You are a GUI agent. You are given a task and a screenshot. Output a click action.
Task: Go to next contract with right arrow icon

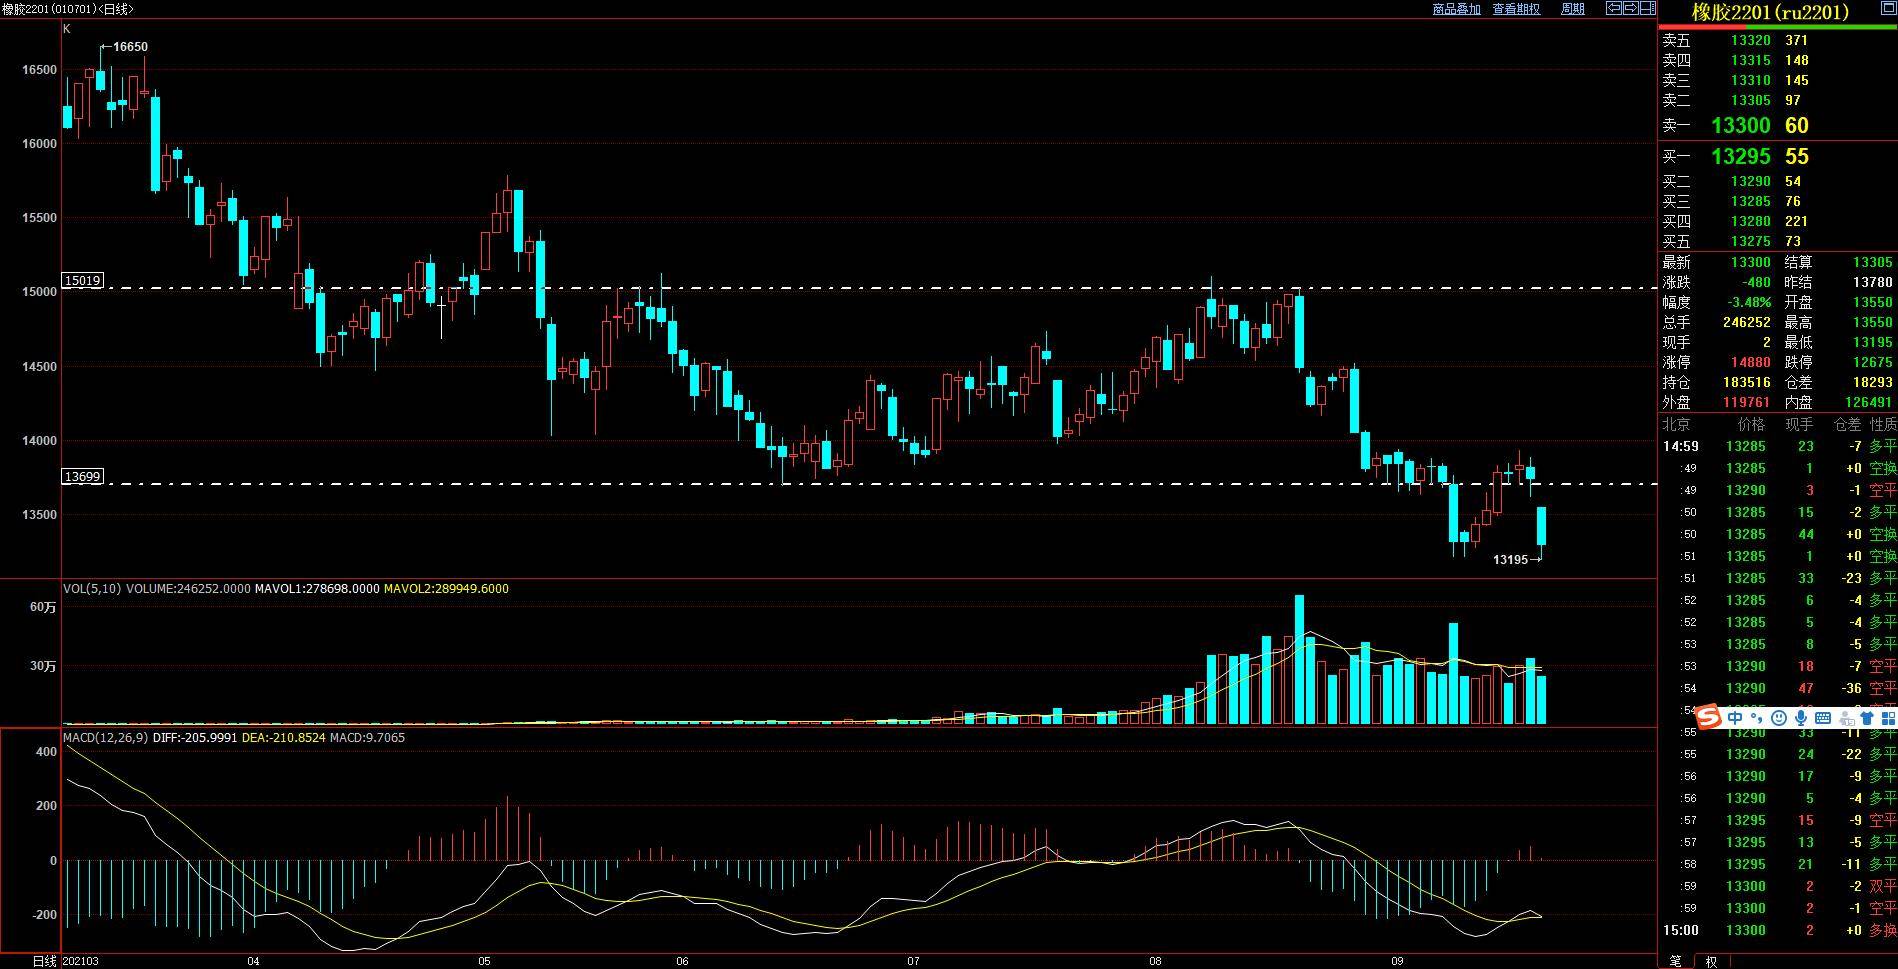point(1631,8)
